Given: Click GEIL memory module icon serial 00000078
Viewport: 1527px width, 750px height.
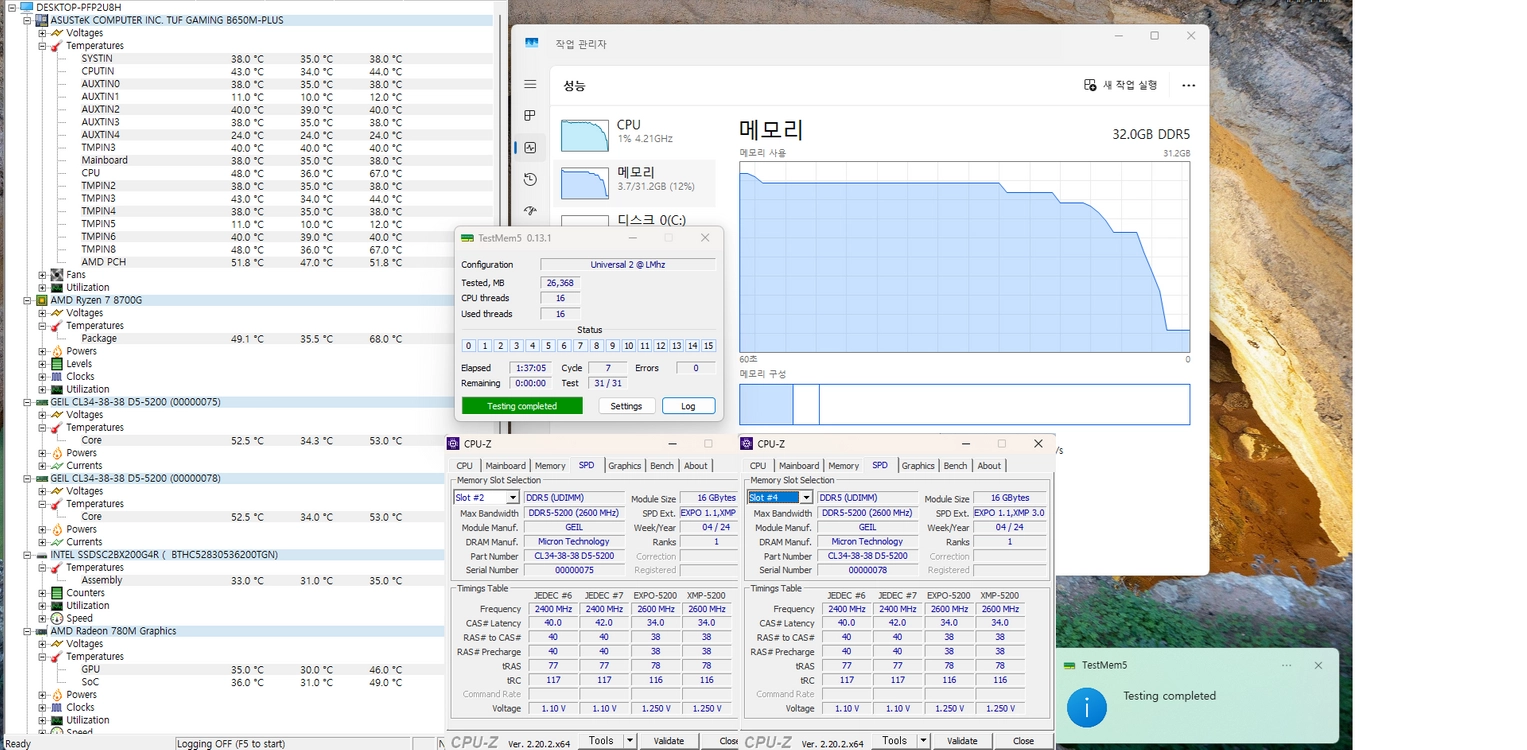Looking at the screenshot, I should coord(42,478).
